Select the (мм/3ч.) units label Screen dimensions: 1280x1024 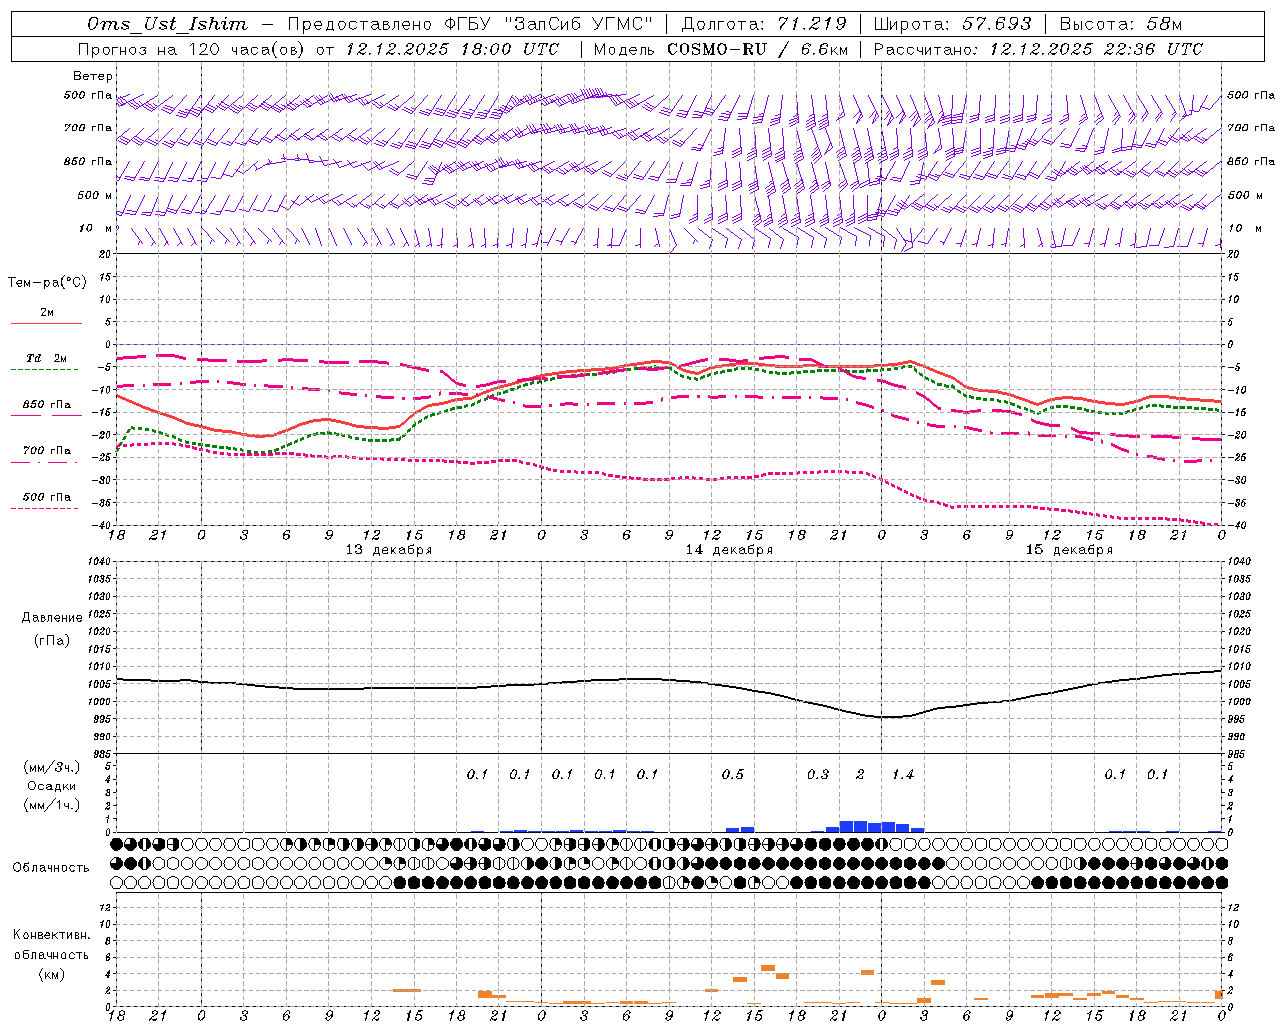pyautogui.click(x=51, y=767)
